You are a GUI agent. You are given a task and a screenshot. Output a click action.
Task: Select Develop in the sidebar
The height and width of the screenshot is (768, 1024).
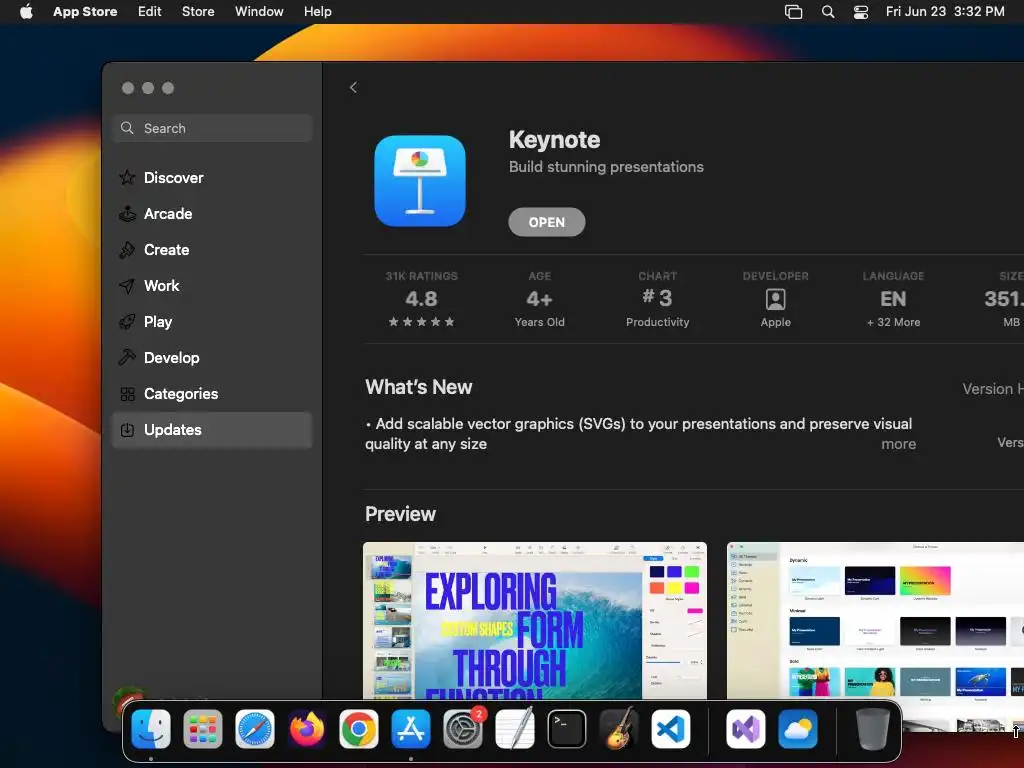pos(212,357)
